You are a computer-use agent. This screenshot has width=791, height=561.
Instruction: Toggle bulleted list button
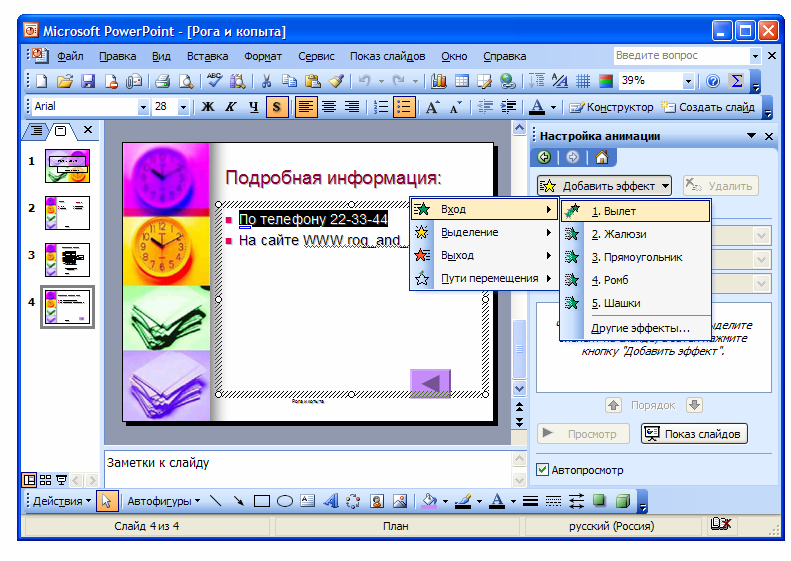coord(404,107)
